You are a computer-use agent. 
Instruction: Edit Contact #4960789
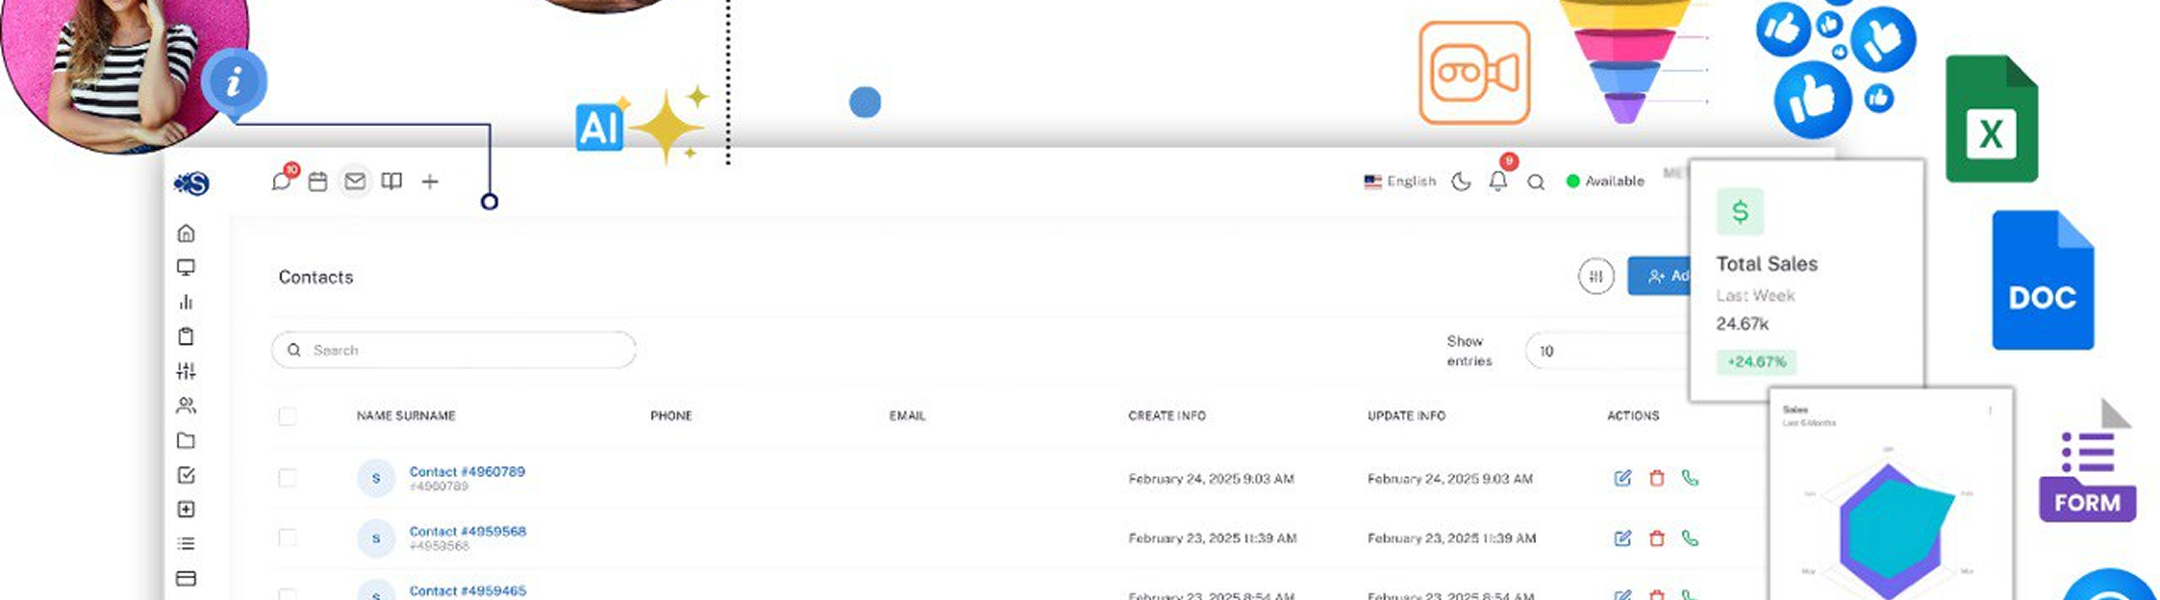[x=1623, y=478]
